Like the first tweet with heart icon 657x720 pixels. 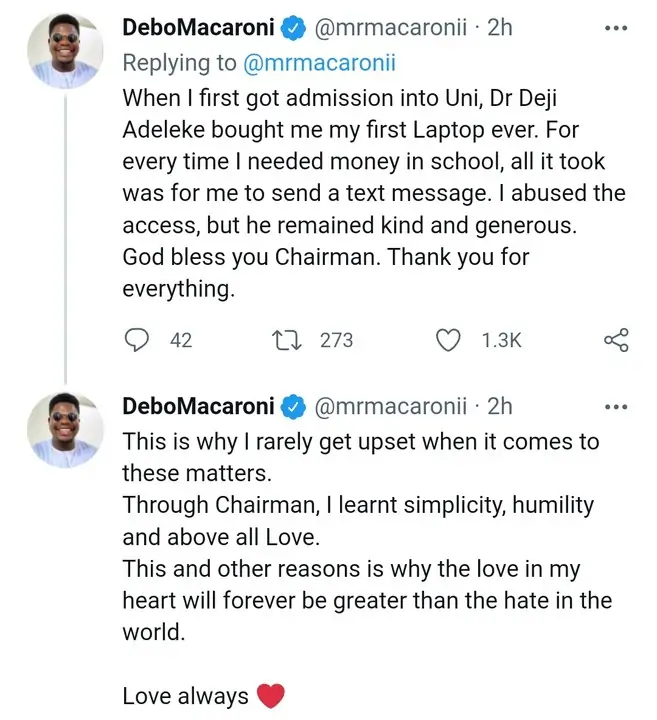pyautogui.click(x=450, y=340)
